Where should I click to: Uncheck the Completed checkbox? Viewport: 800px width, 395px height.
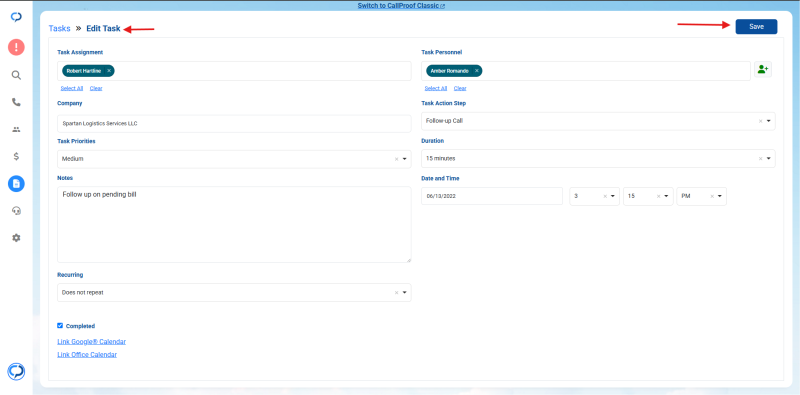60,326
